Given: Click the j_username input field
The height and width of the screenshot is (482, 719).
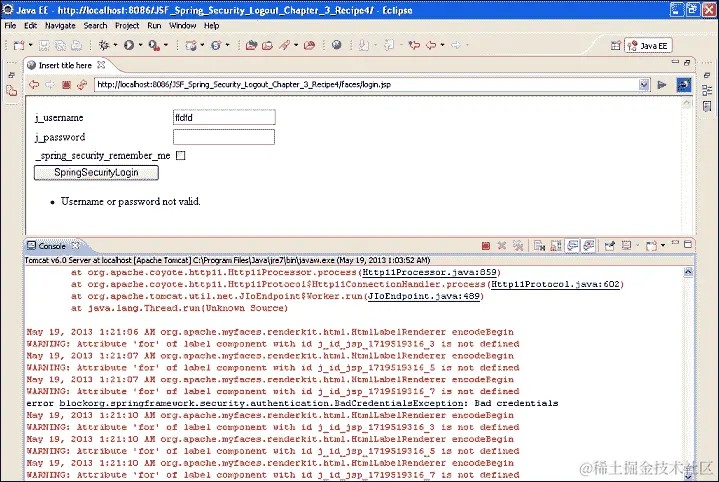Looking at the screenshot, I should pos(224,117).
